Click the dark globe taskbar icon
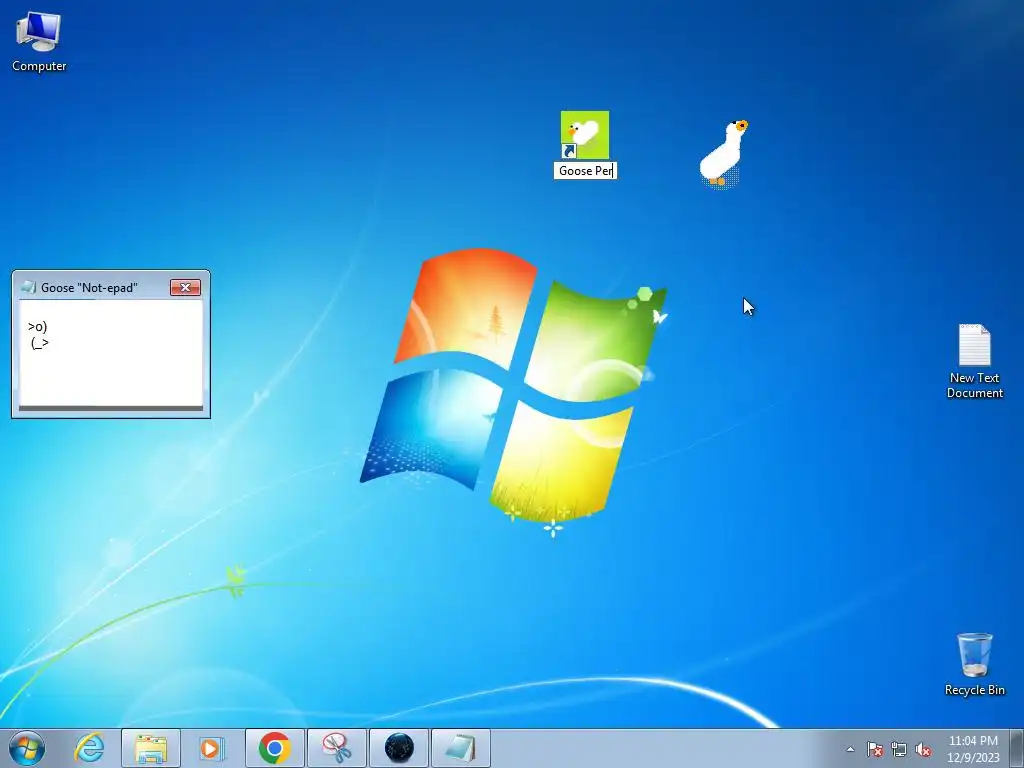The height and width of the screenshot is (768, 1024). click(399, 748)
